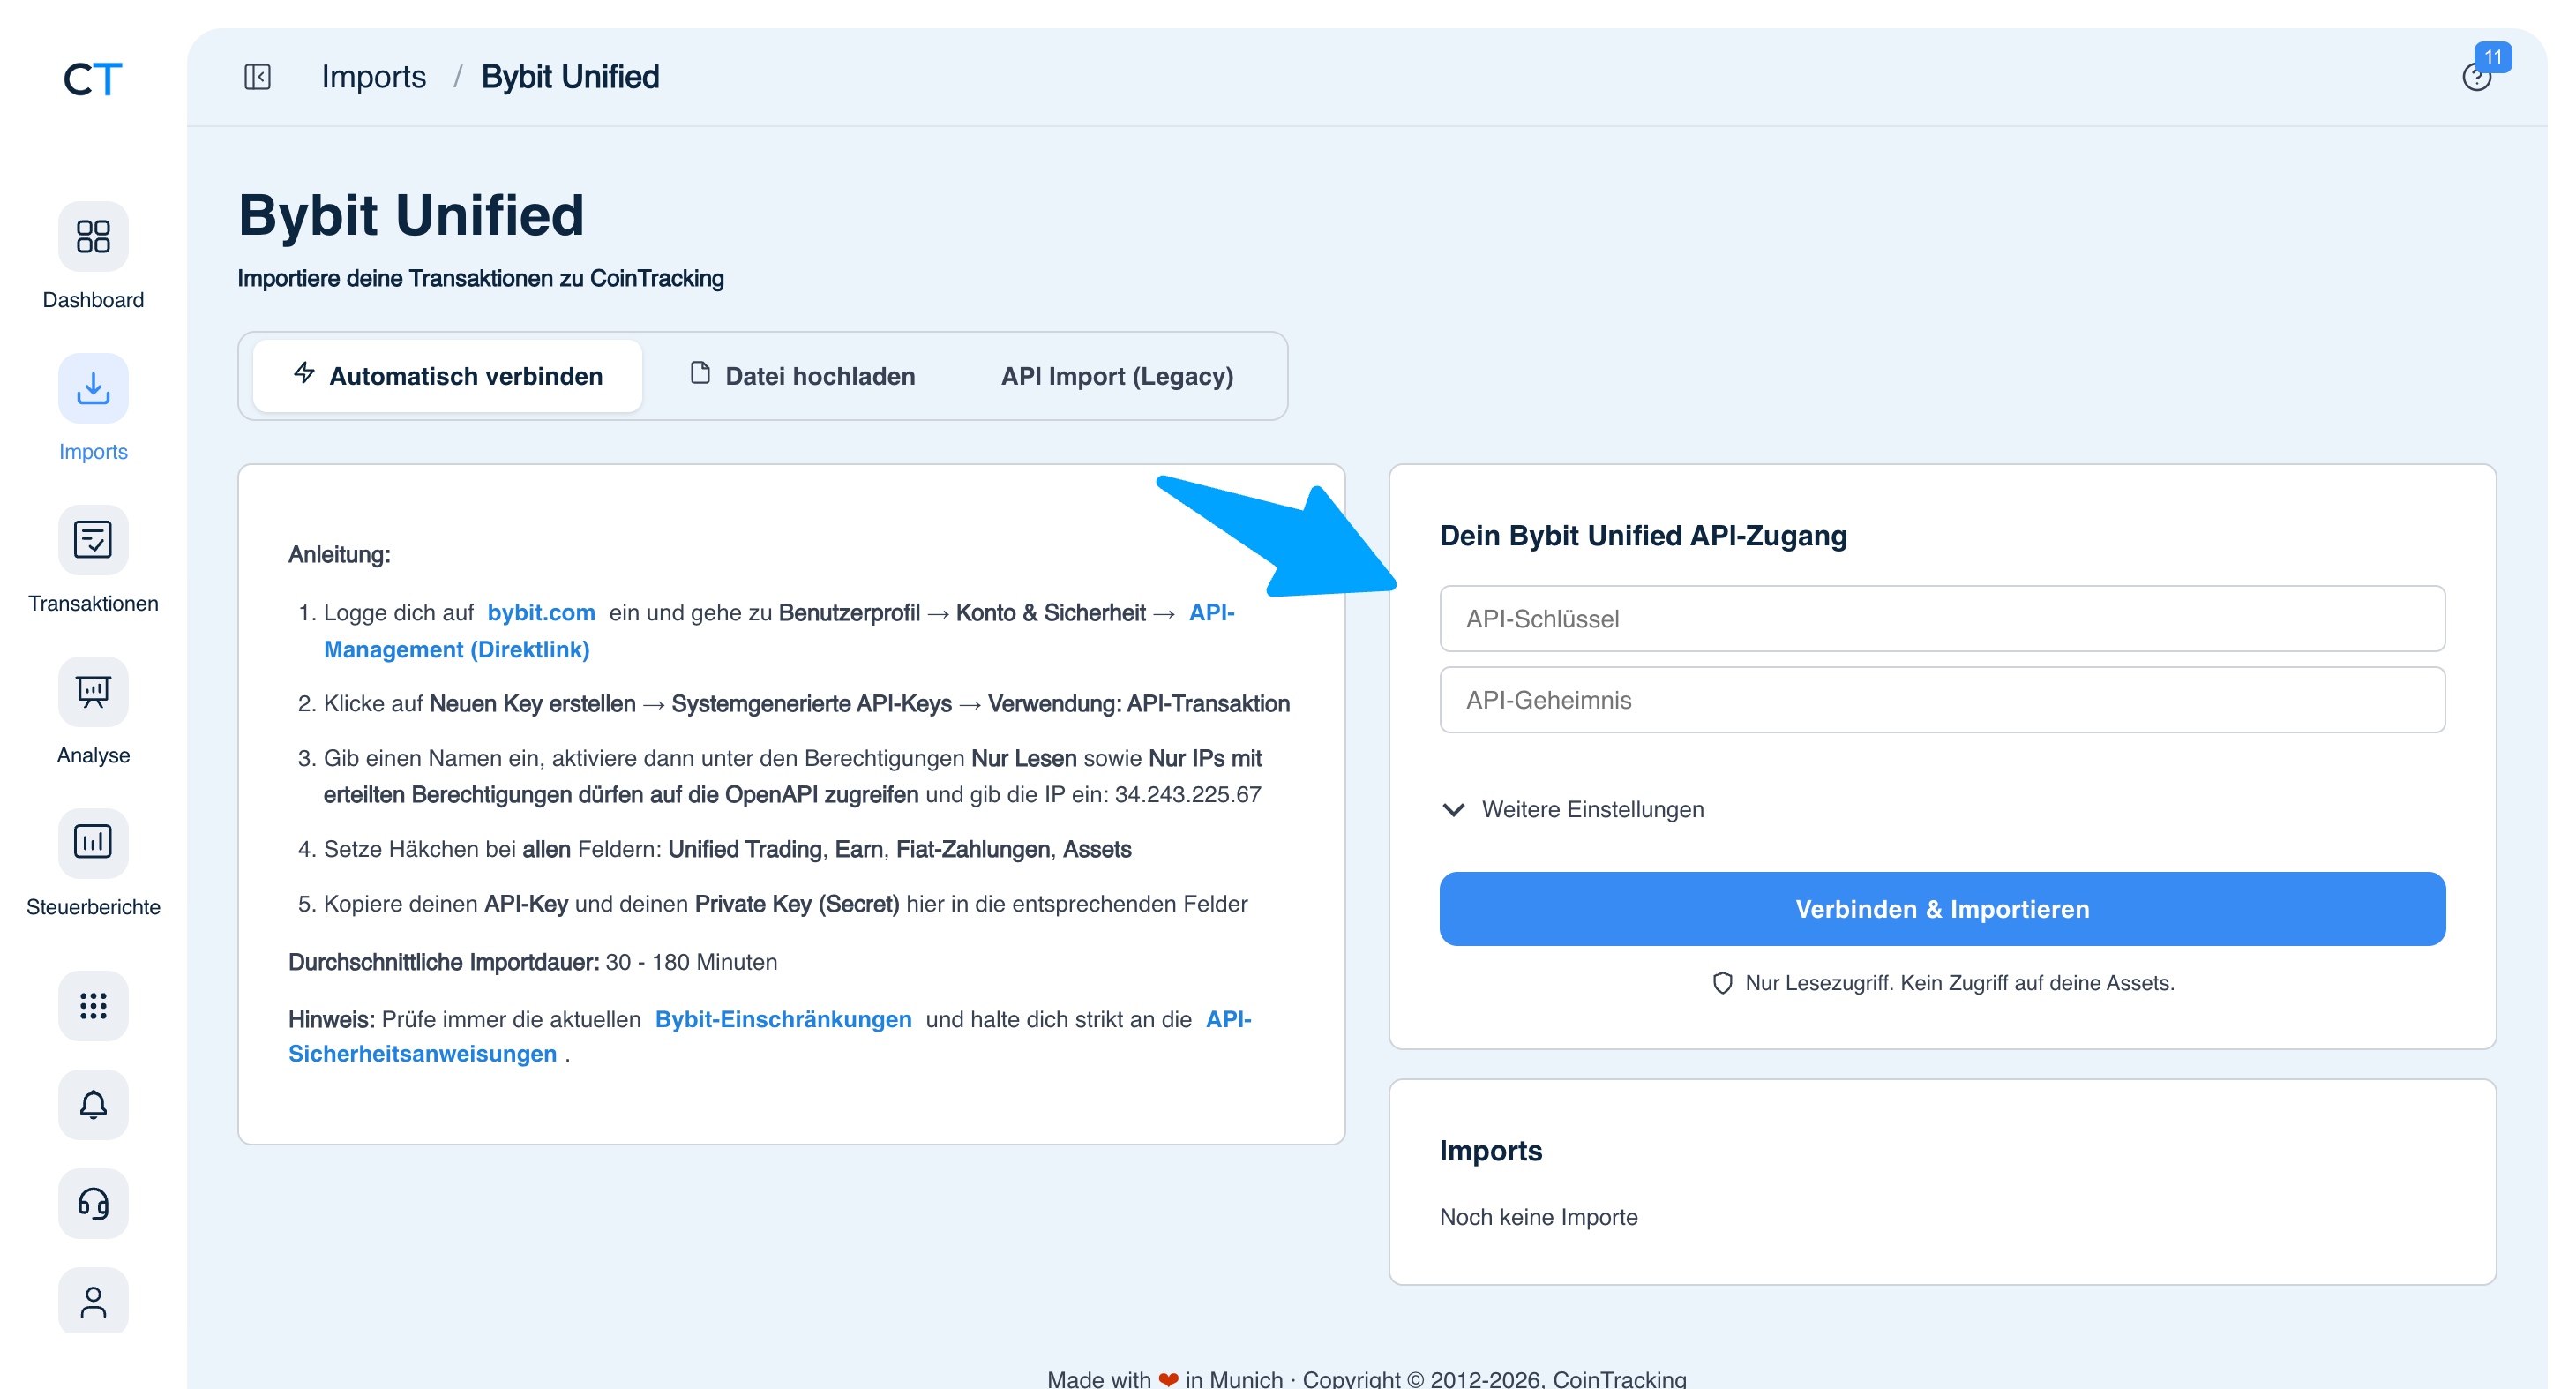Expand Weitere Einstellungen chevron
The height and width of the screenshot is (1389, 2576).
[x=1453, y=809]
